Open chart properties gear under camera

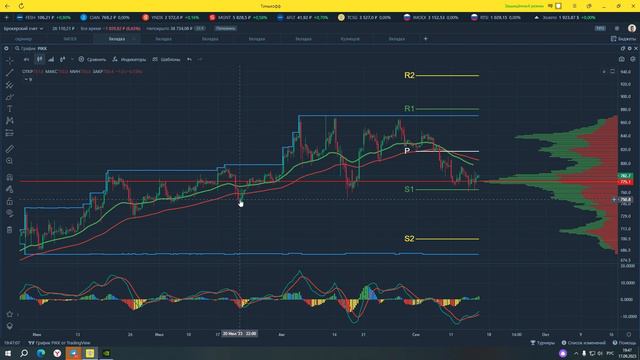[x=632, y=60]
